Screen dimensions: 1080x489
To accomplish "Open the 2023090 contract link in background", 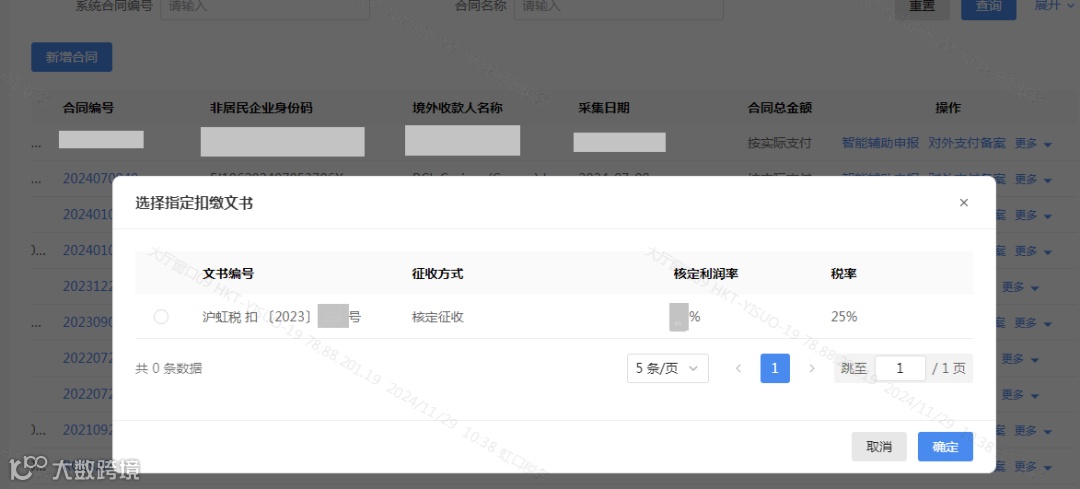I will (87, 322).
